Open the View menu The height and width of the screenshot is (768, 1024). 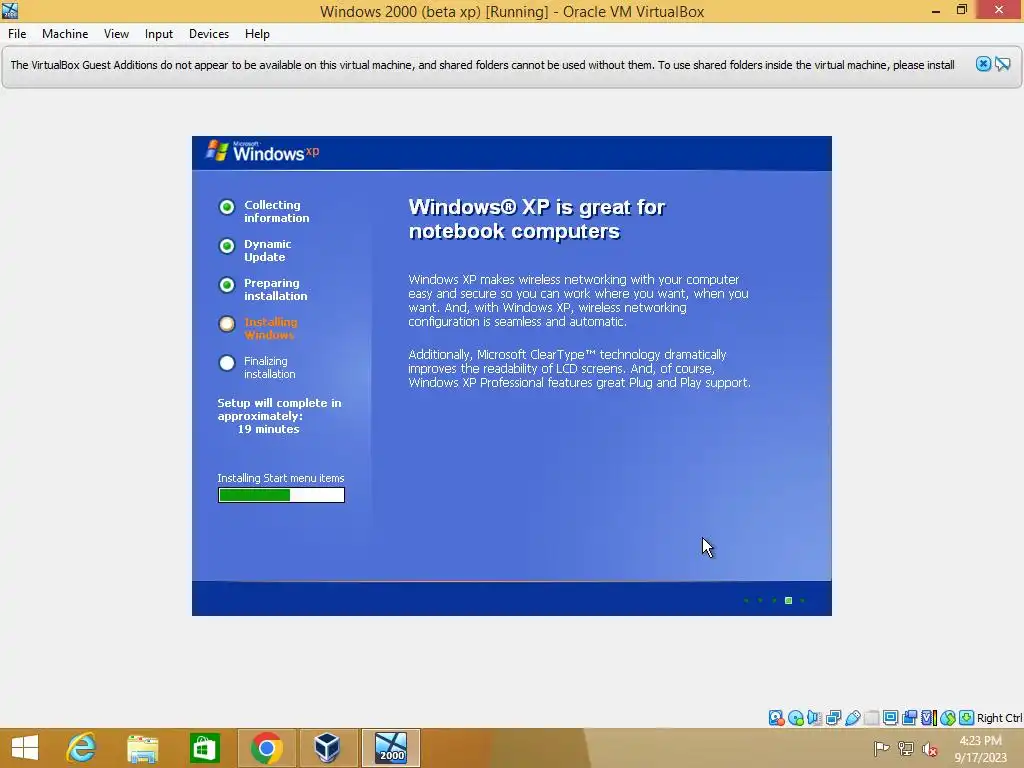point(116,34)
